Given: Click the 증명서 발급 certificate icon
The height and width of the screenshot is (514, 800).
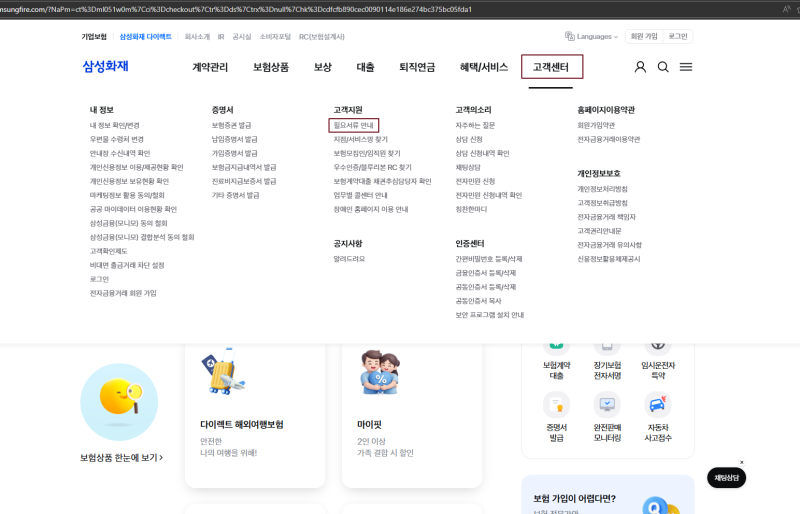Looking at the screenshot, I should [556, 405].
